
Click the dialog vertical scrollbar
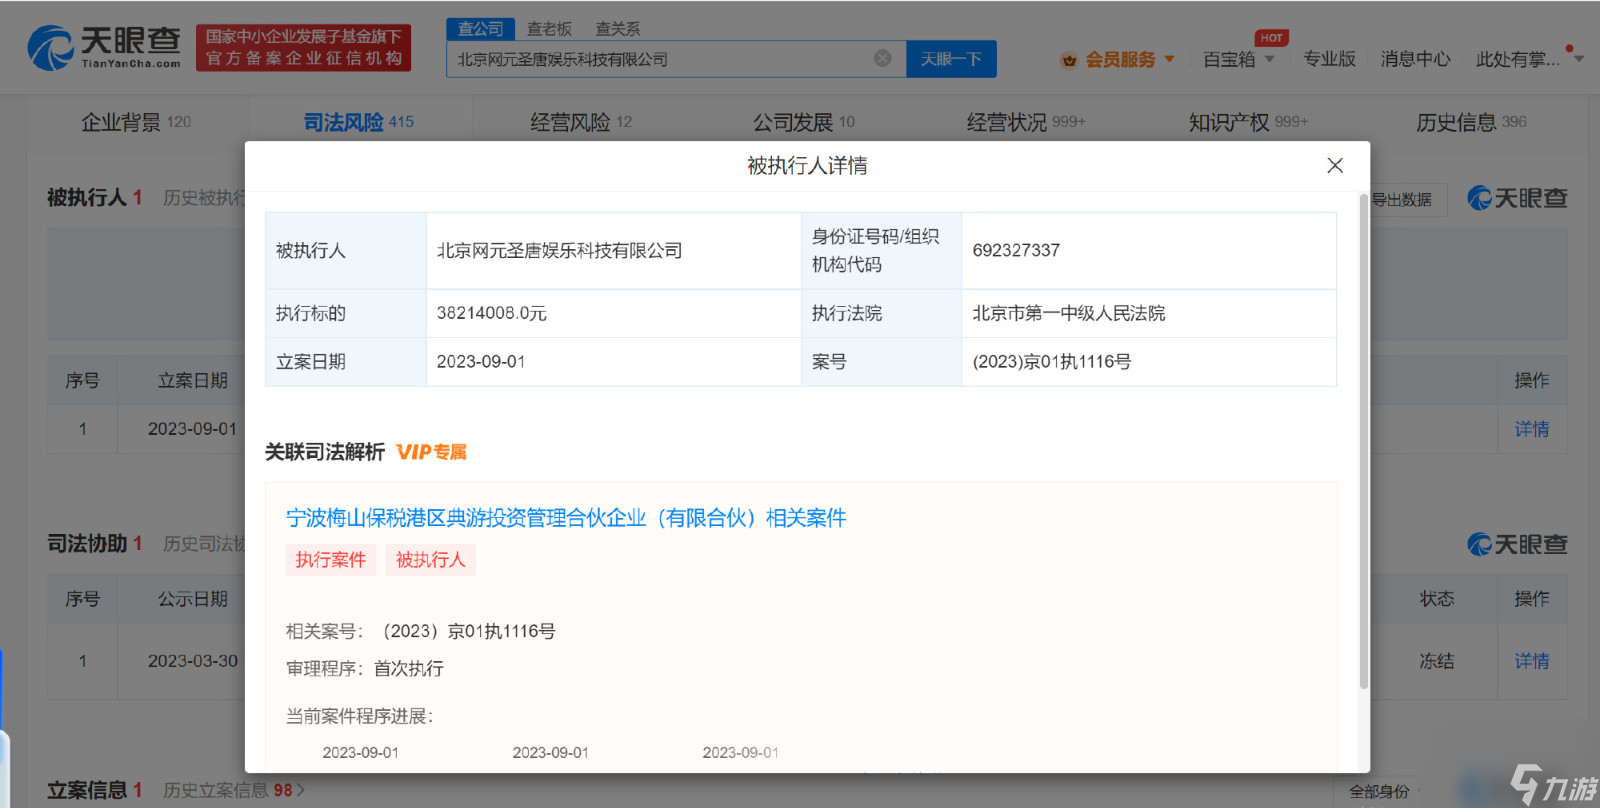coord(1364,440)
